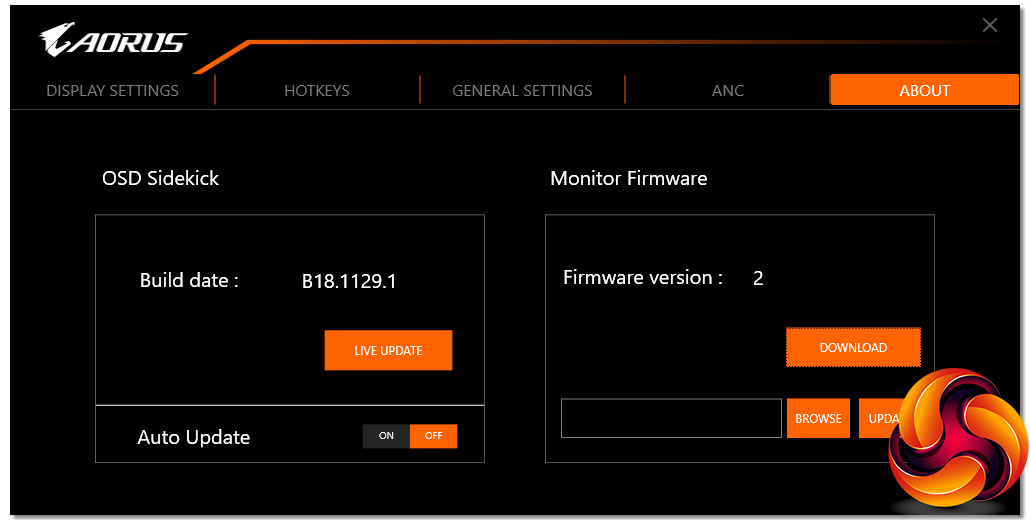Select the build date value B18.1129.1
The image size is (1030, 520).
[349, 281]
